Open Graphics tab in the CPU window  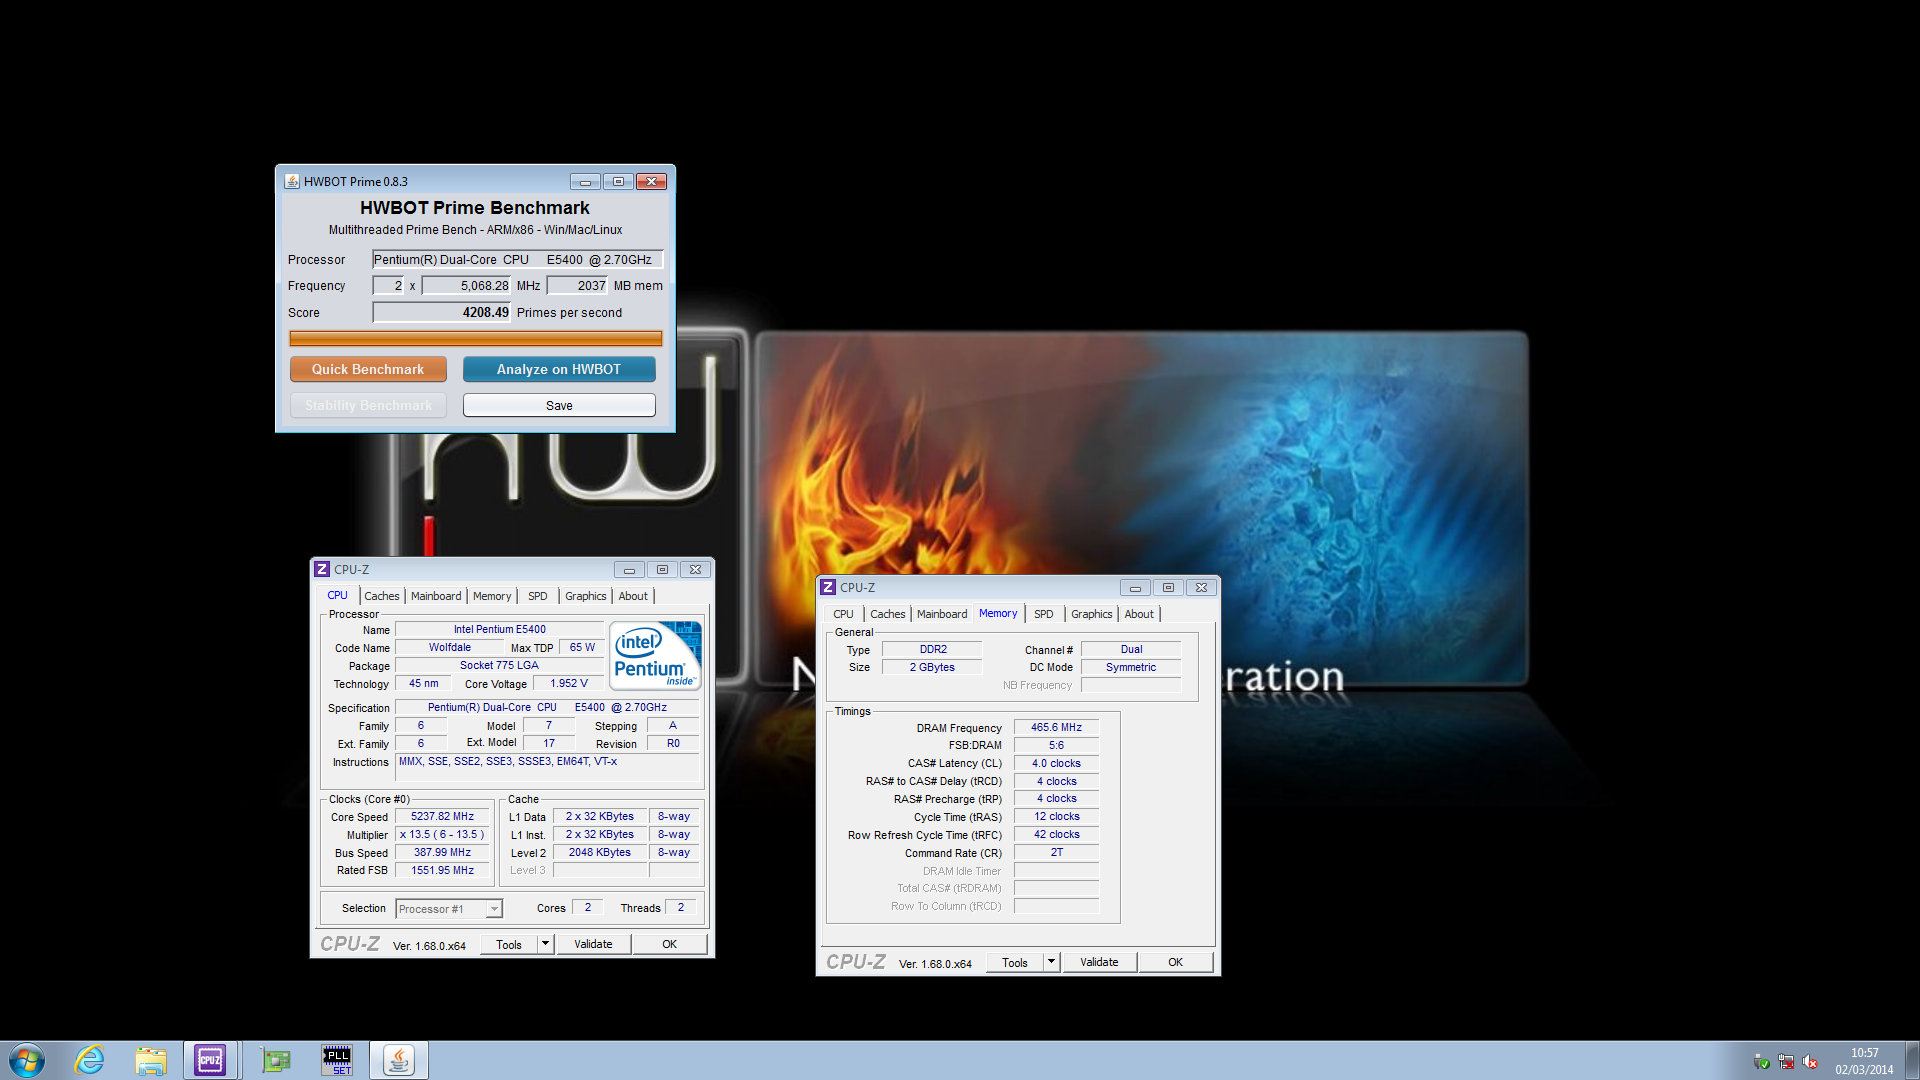pos(586,596)
